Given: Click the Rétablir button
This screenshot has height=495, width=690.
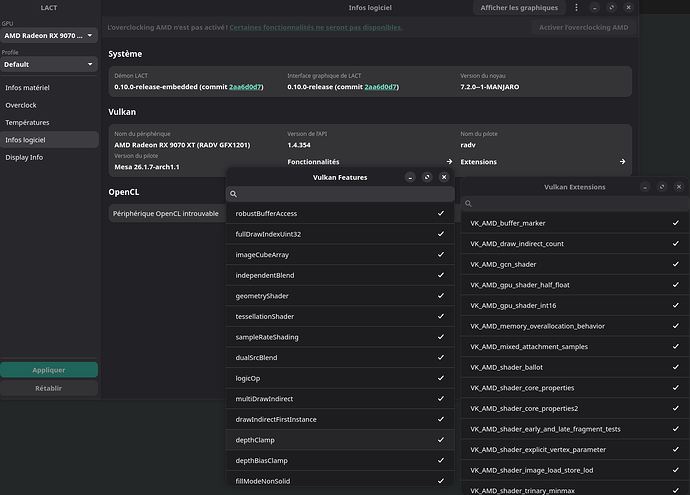Looking at the screenshot, I should [49, 388].
